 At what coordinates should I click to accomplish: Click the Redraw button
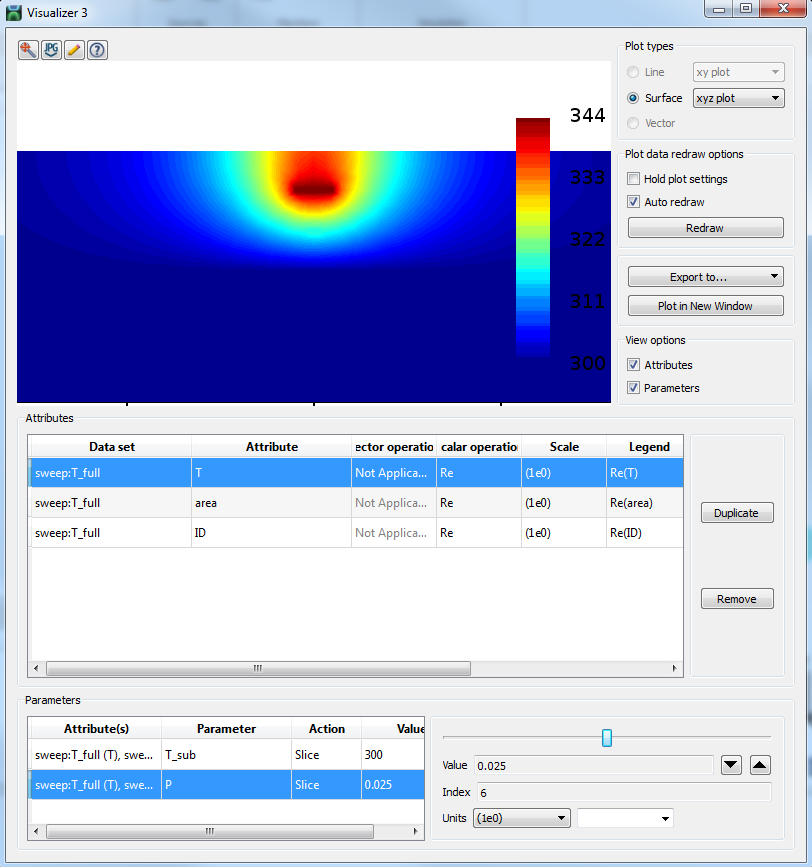click(705, 228)
